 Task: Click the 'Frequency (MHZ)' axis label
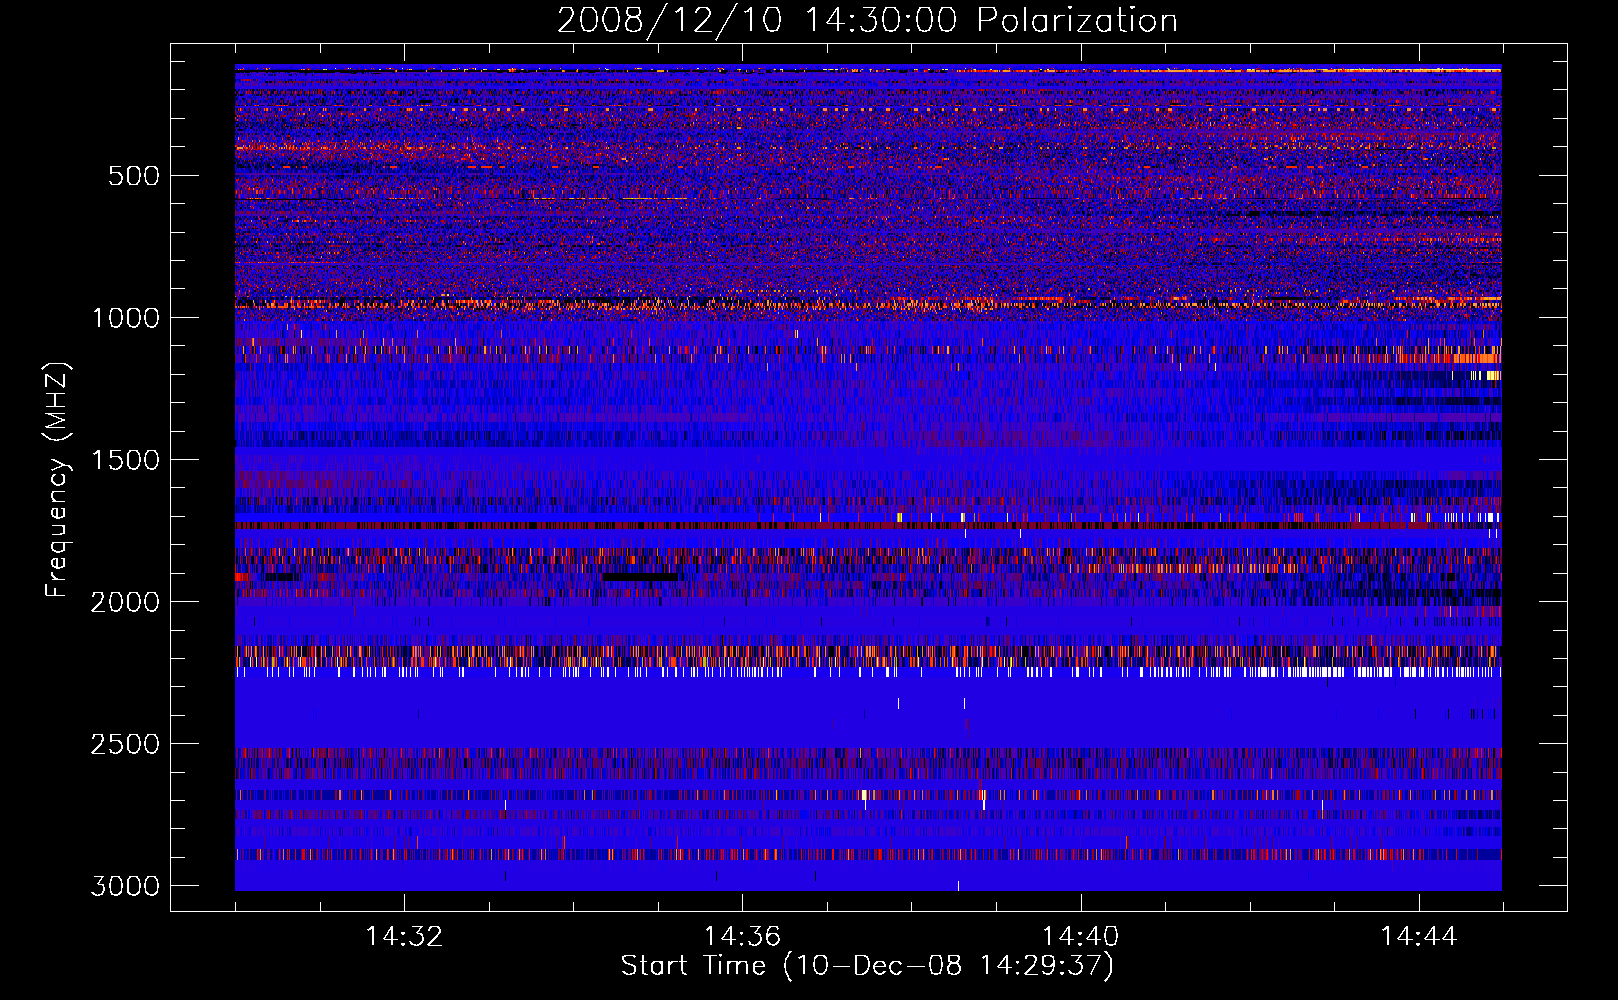click(57, 480)
